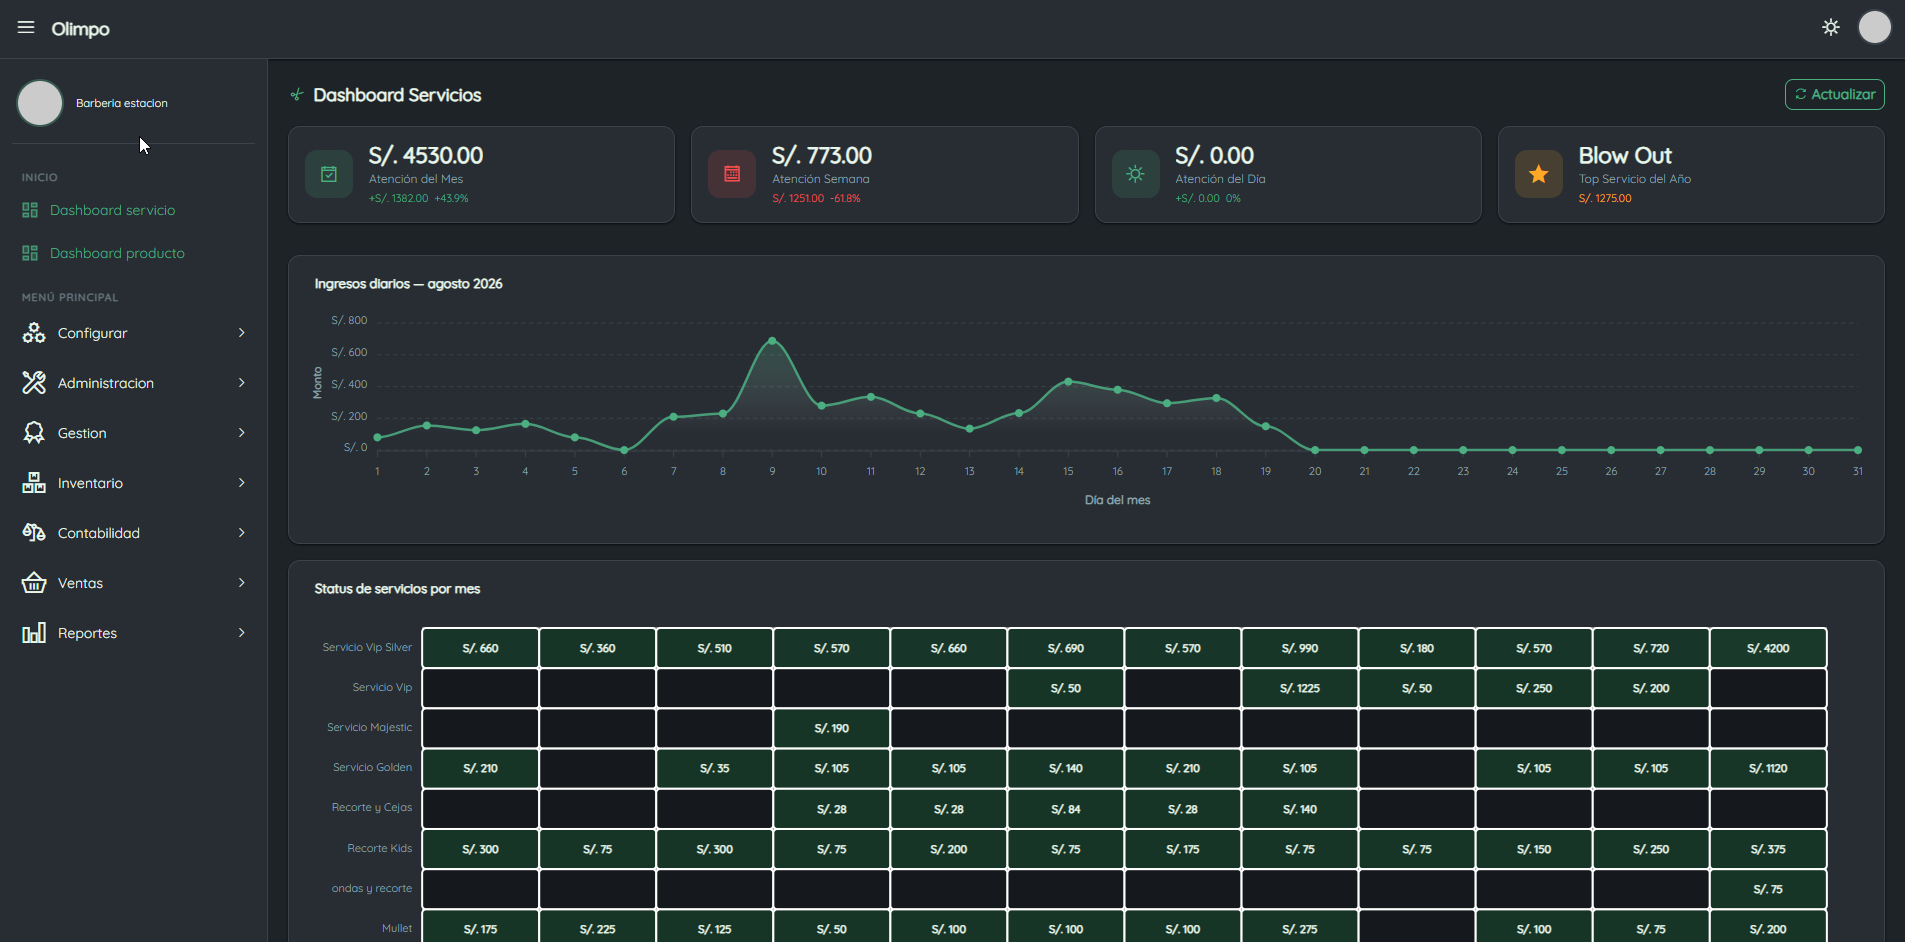Expand the Configurar chevron
The height and width of the screenshot is (942, 1907).
242,333
